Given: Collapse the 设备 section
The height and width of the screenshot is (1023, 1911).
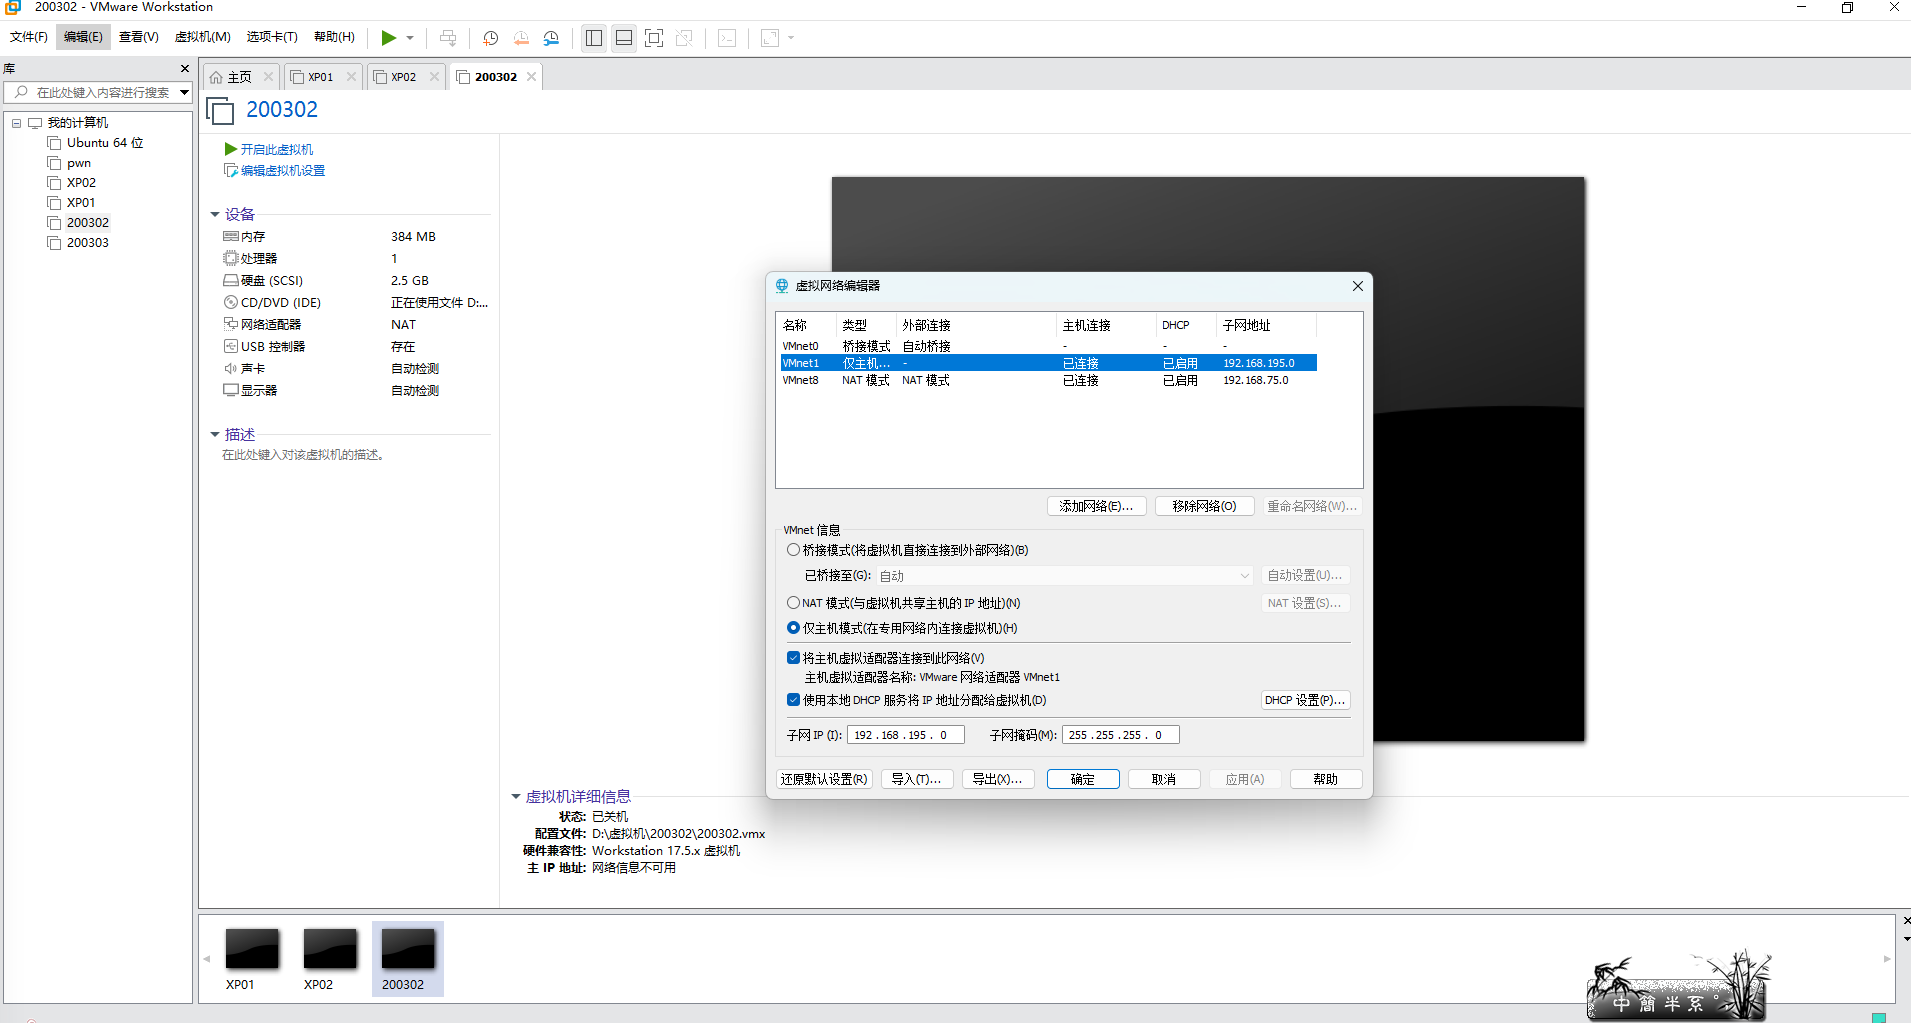Looking at the screenshot, I should (215, 214).
